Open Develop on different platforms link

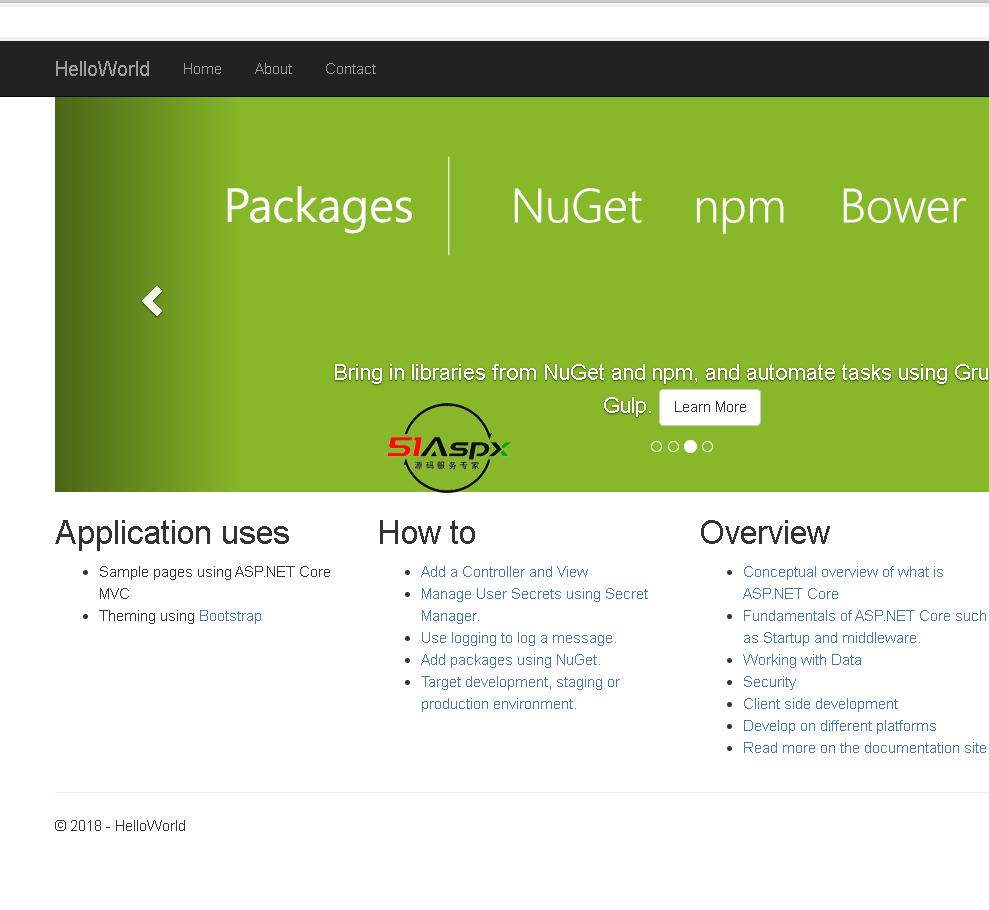840,726
